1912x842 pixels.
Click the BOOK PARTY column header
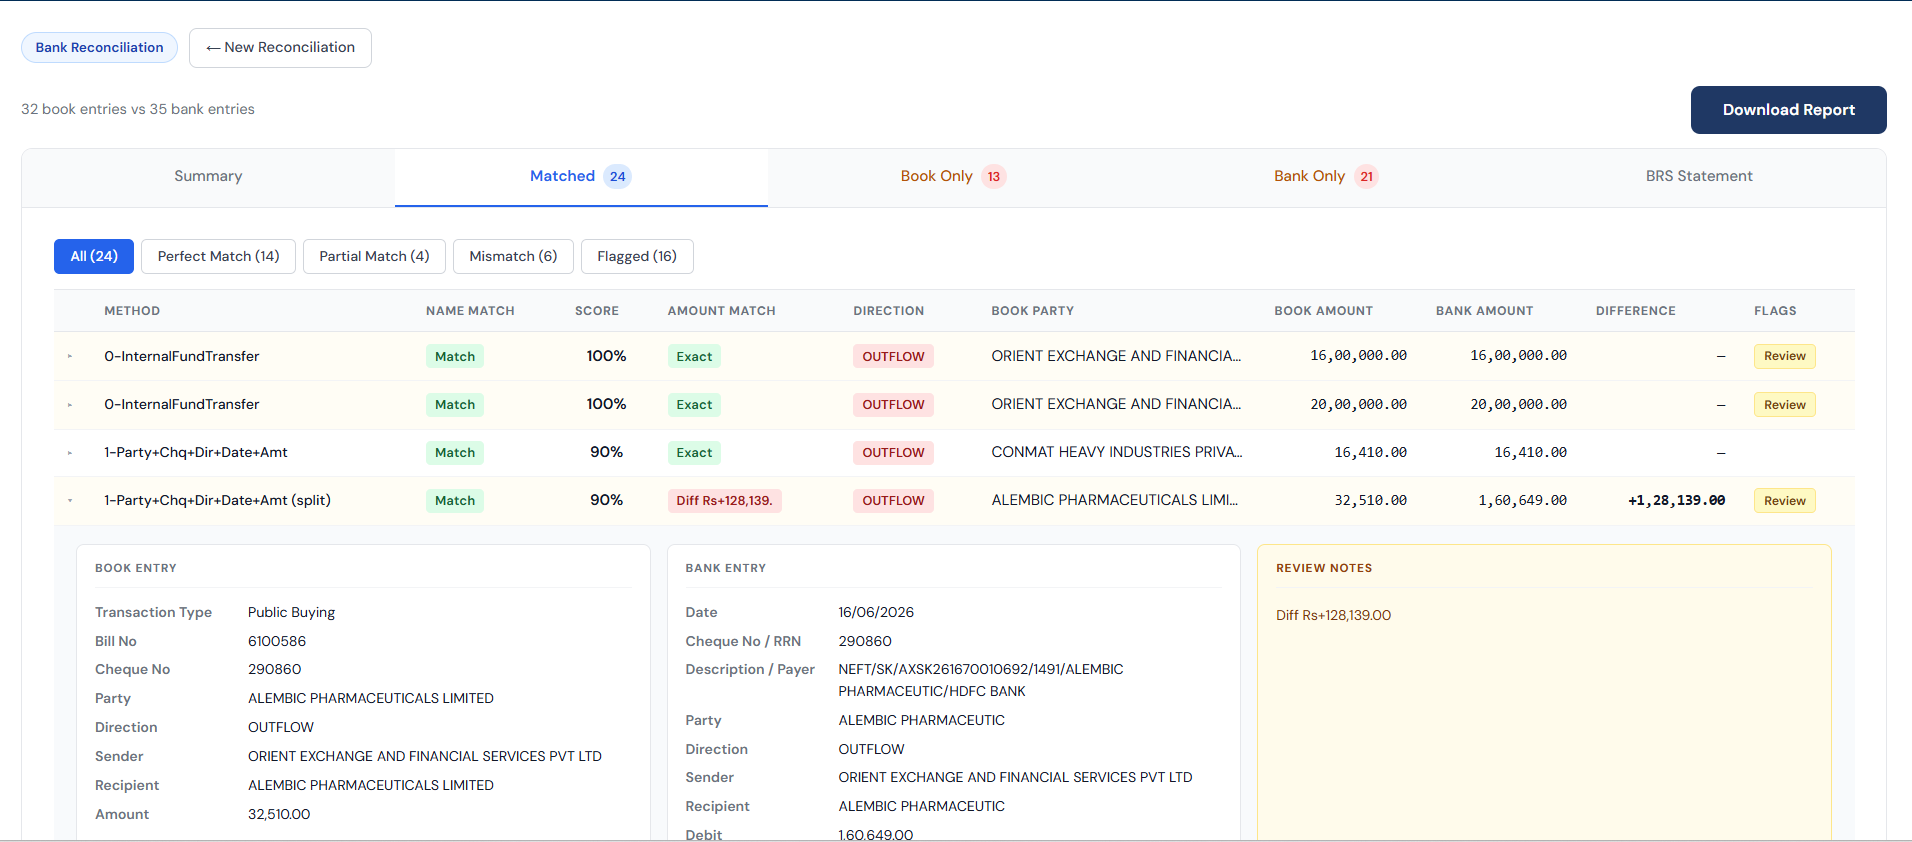pyautogui.click(x=1032, y=311)
